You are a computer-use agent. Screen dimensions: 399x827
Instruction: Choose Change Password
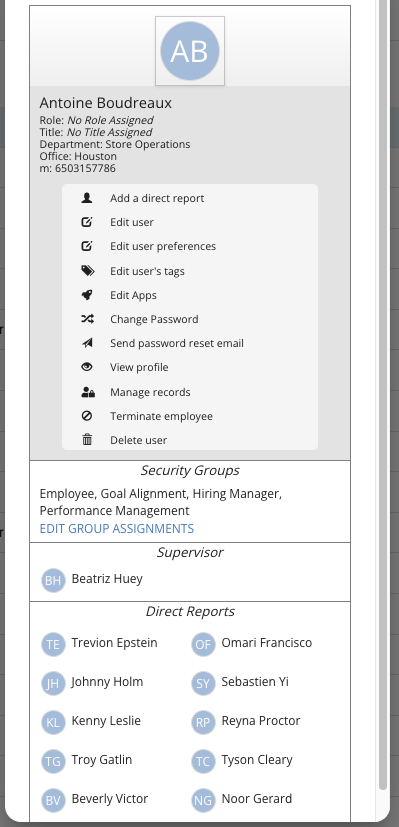click(154, 319)
